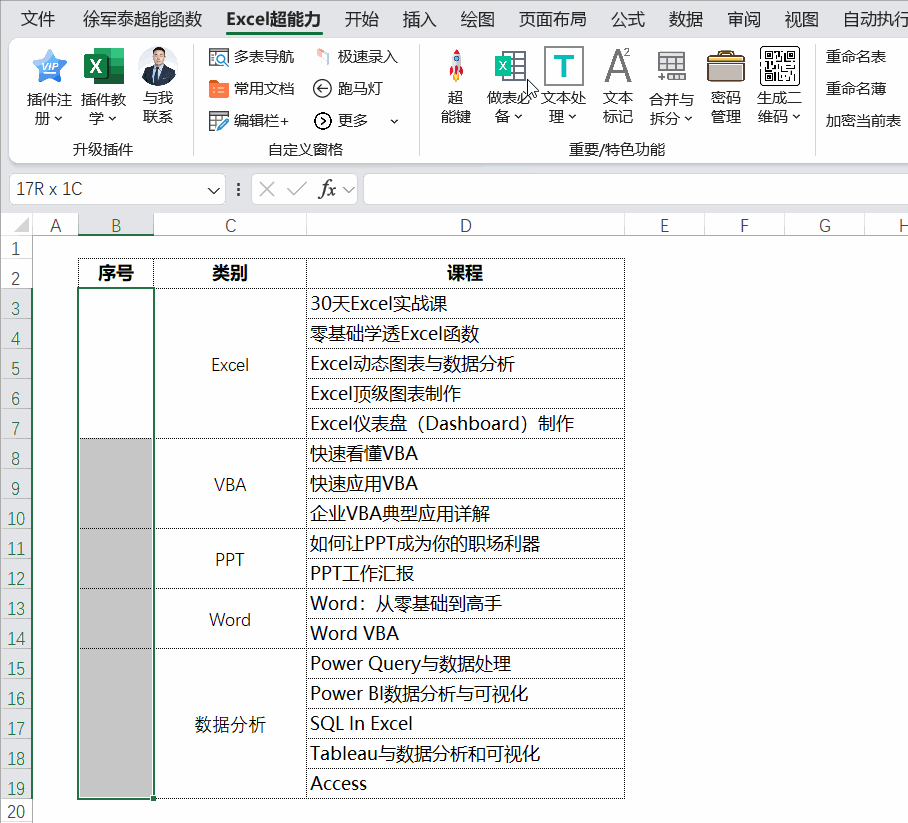908x823 pixels.
Task: Select column D header
Action: point(466,225)
